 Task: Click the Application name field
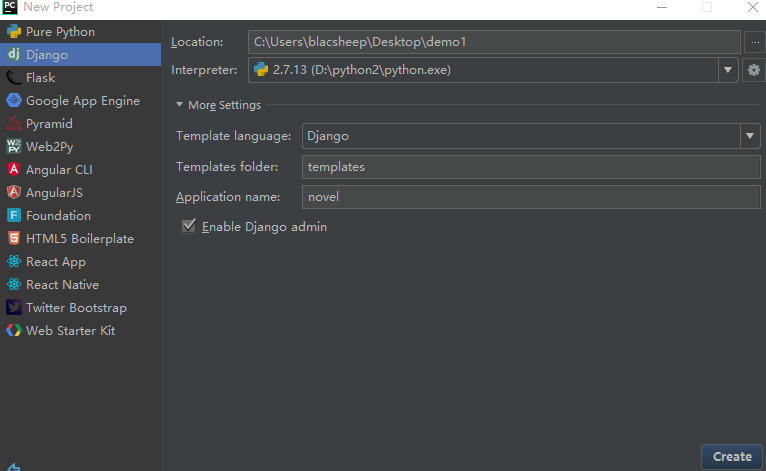click(x=530, y=197)
